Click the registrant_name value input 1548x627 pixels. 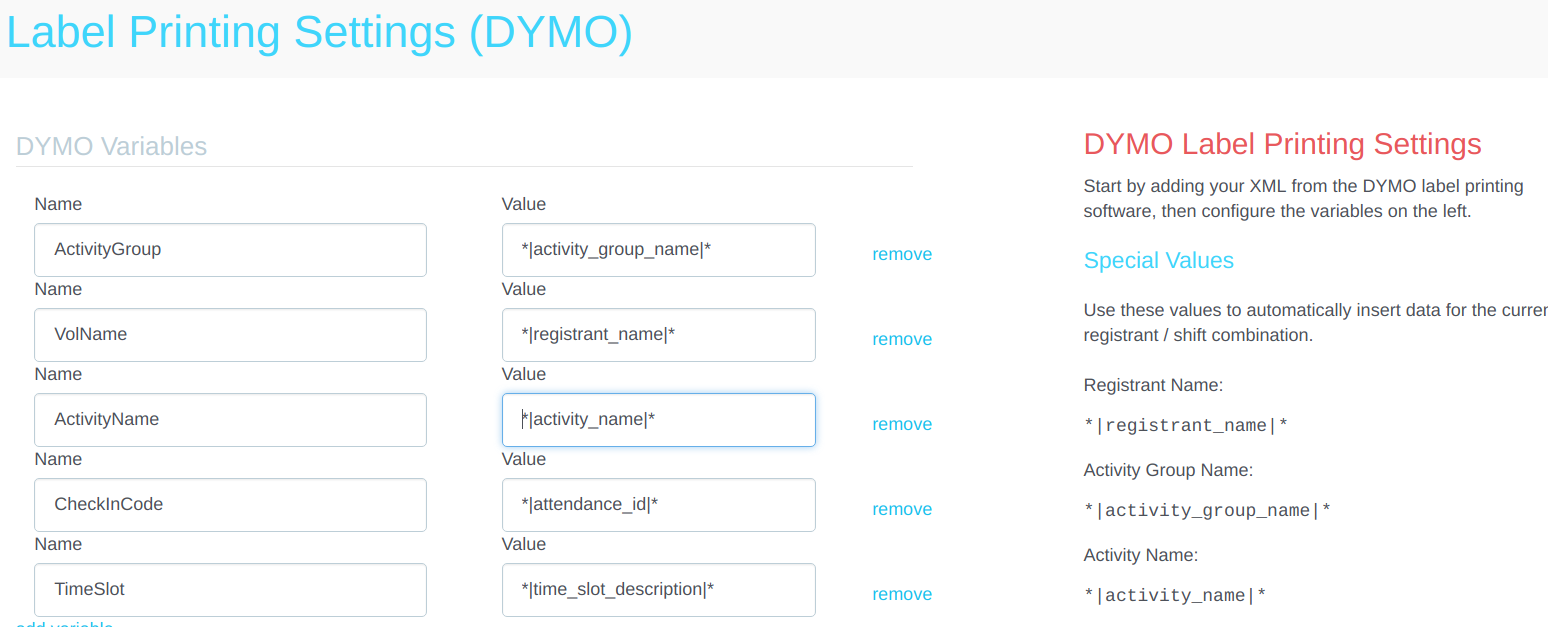coord(658,335)
